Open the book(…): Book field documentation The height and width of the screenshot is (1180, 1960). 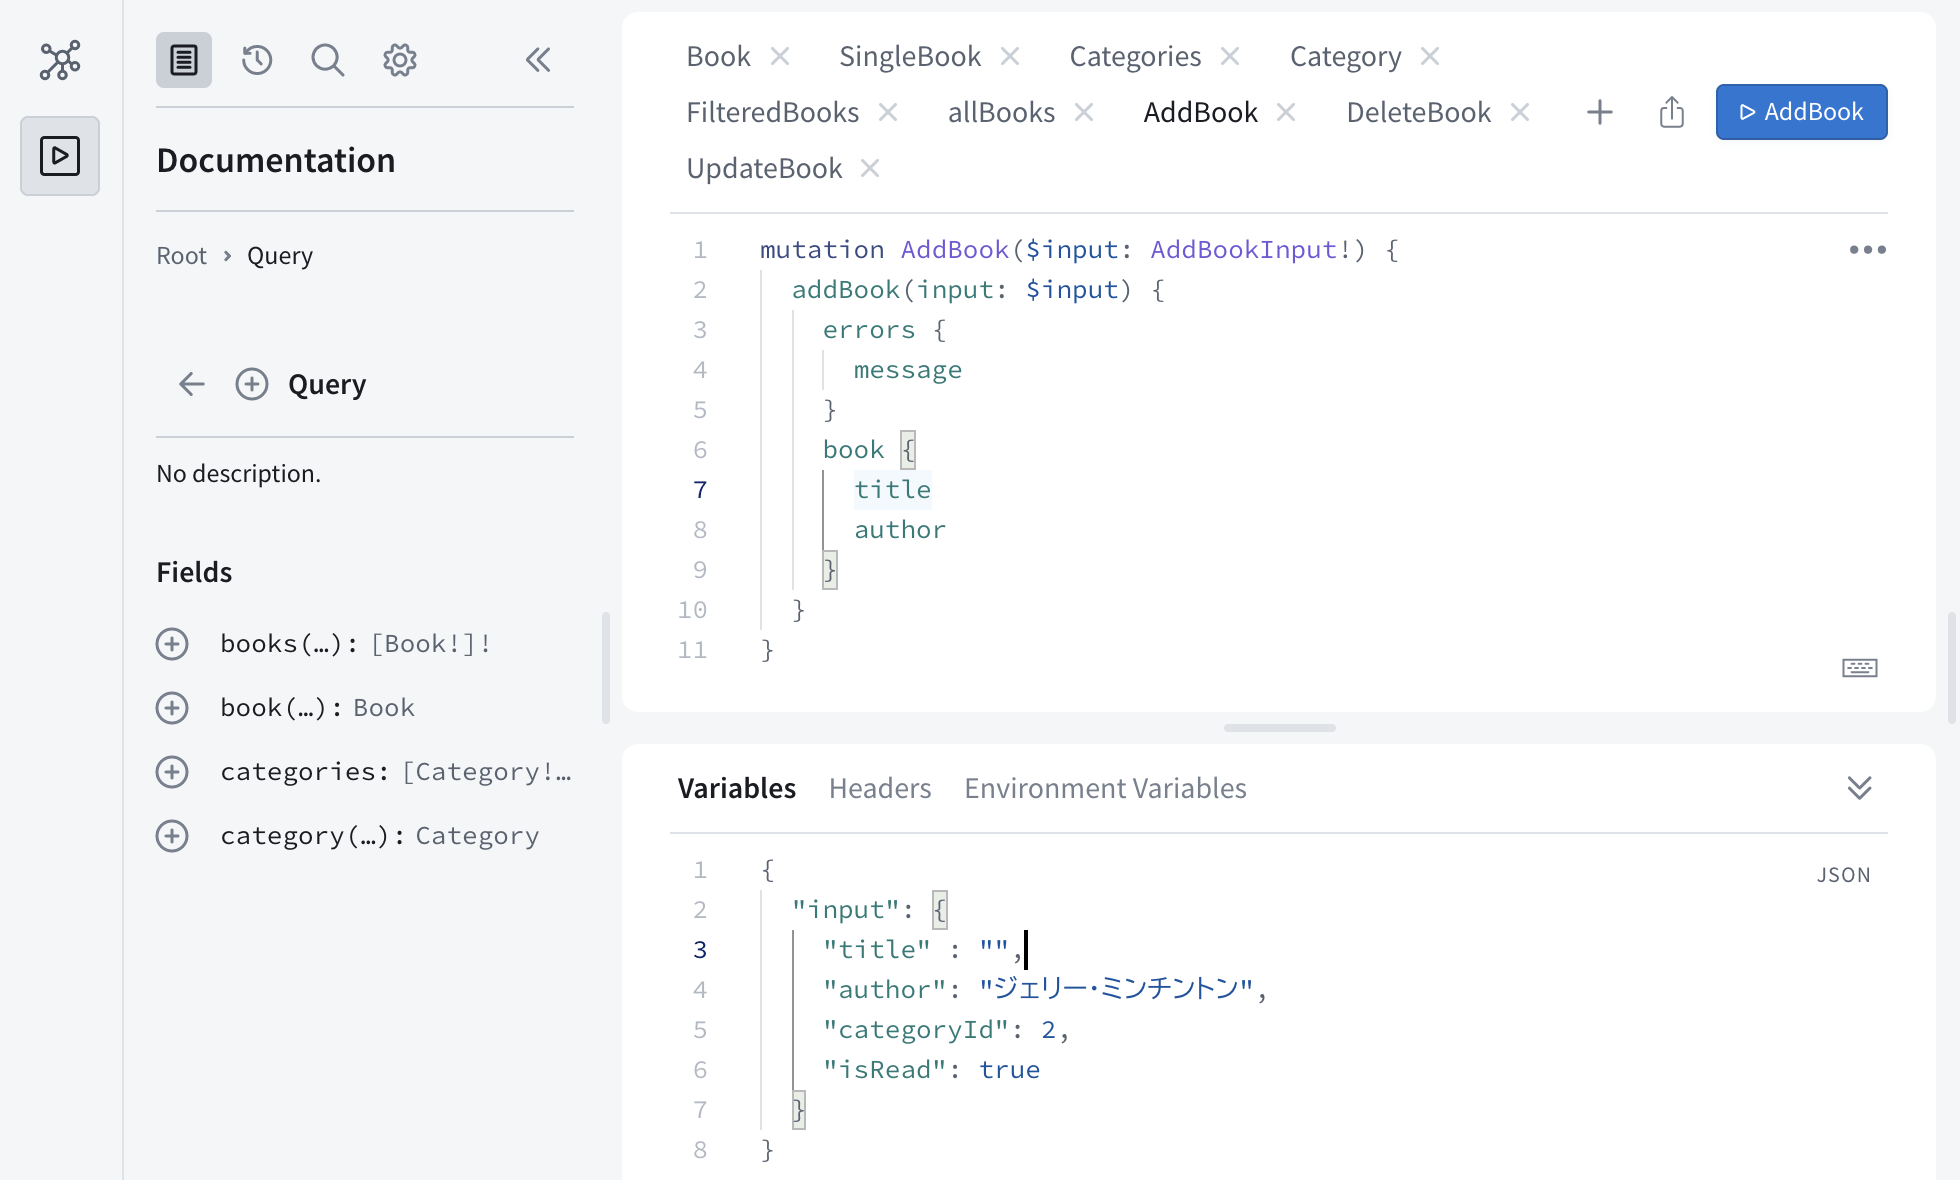(x=317, y=708)
